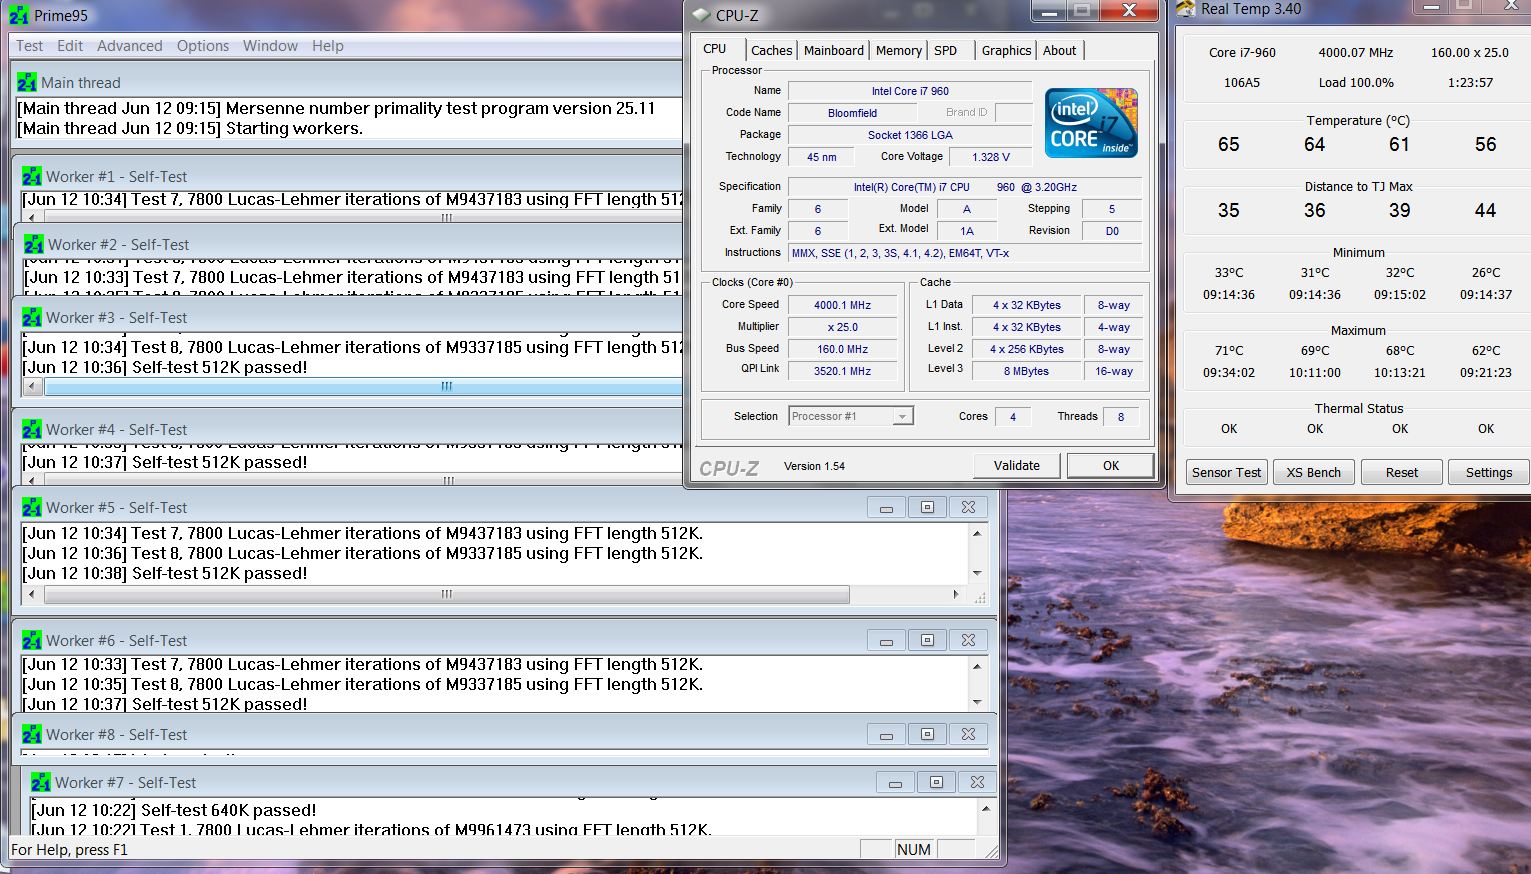Switch to the Caches tab in CPU-Z
This screenshot has height=874, width=1531.
coord(771,50)
